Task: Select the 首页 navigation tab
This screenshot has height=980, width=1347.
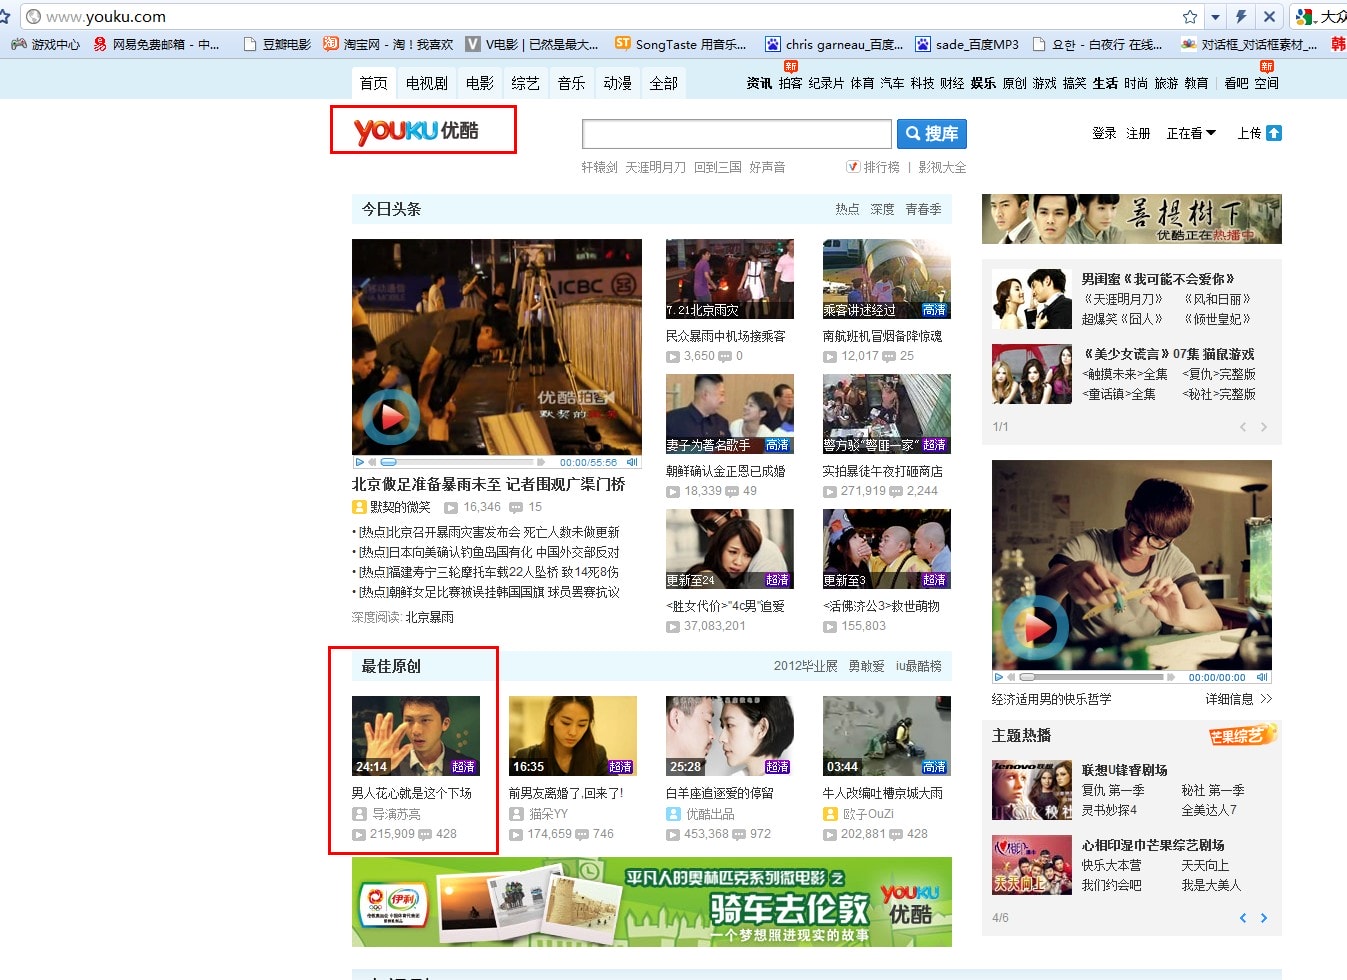Action: [x=373, y=83]
